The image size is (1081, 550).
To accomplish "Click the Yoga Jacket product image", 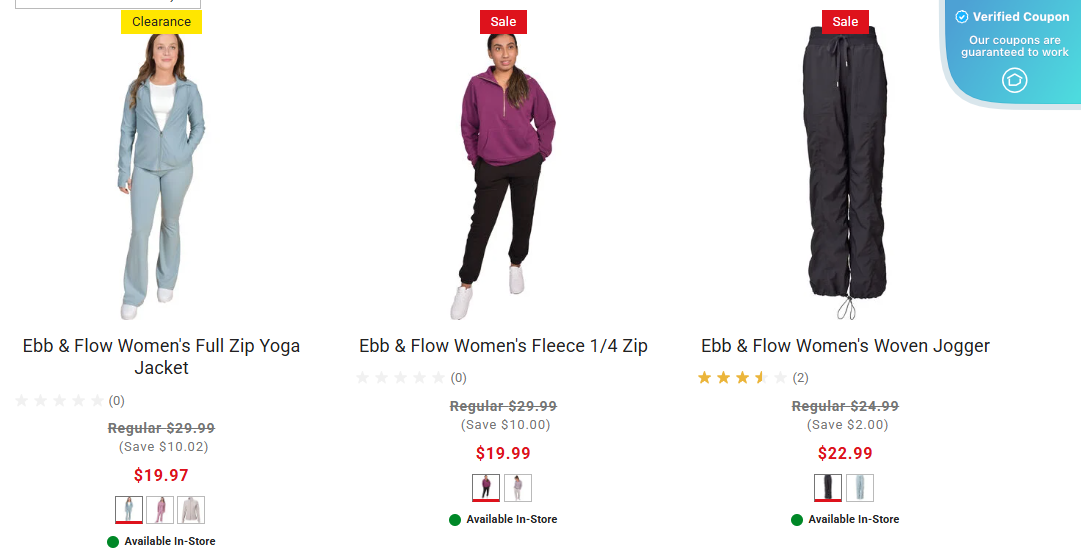I will tap(161, 176).
